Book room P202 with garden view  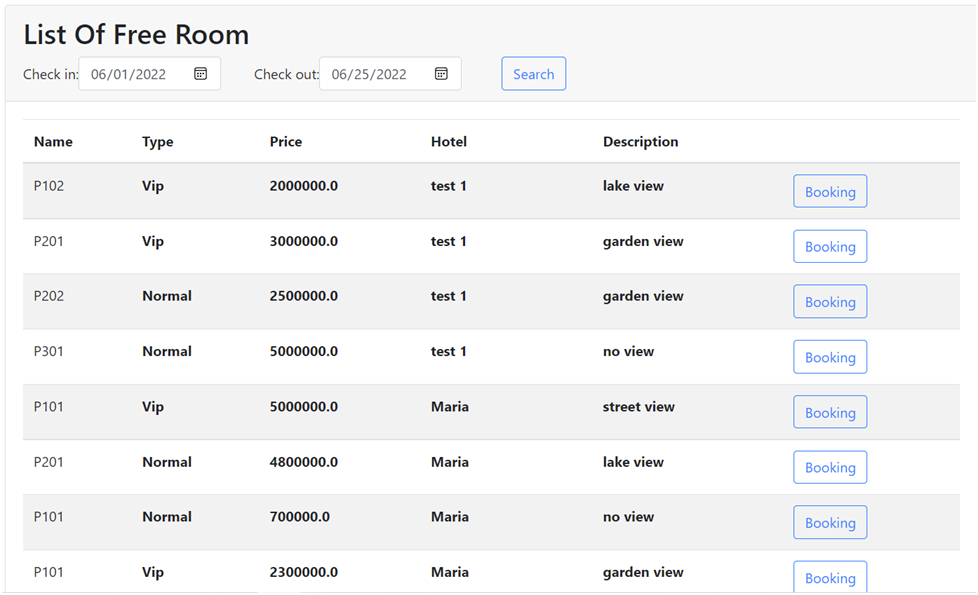coord(830,301)
